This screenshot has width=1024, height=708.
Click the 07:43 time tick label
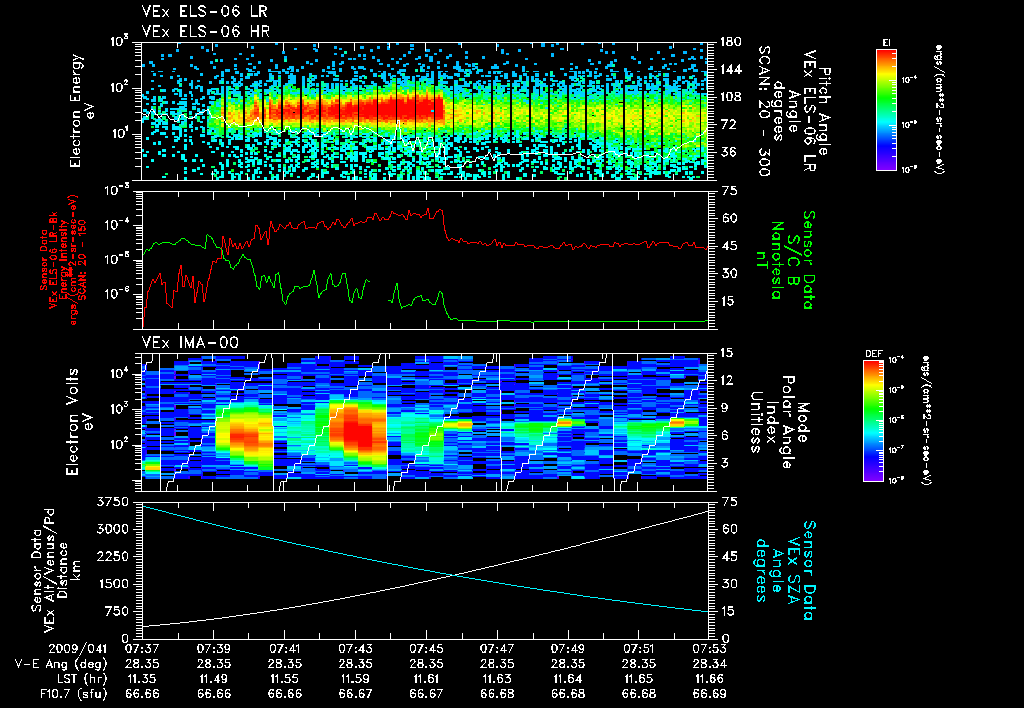(x=355, y=649)
